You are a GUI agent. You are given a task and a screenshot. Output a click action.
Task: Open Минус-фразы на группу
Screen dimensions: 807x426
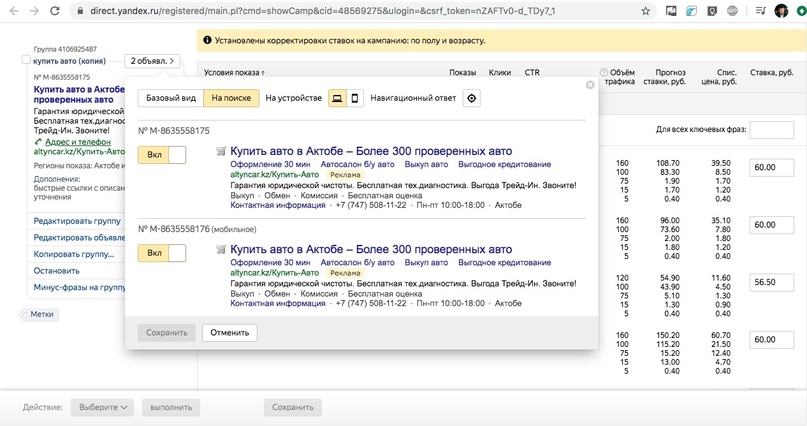click(79, 288)
